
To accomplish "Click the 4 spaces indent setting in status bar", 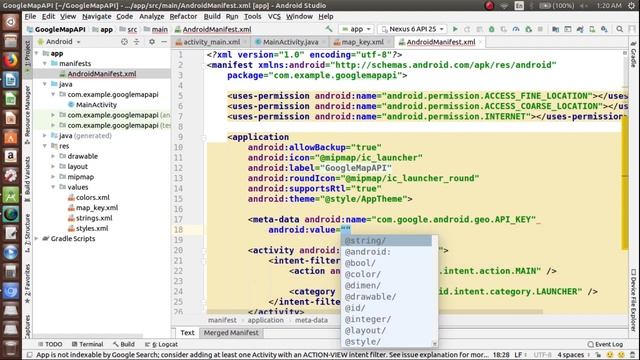I will (570, 355).
